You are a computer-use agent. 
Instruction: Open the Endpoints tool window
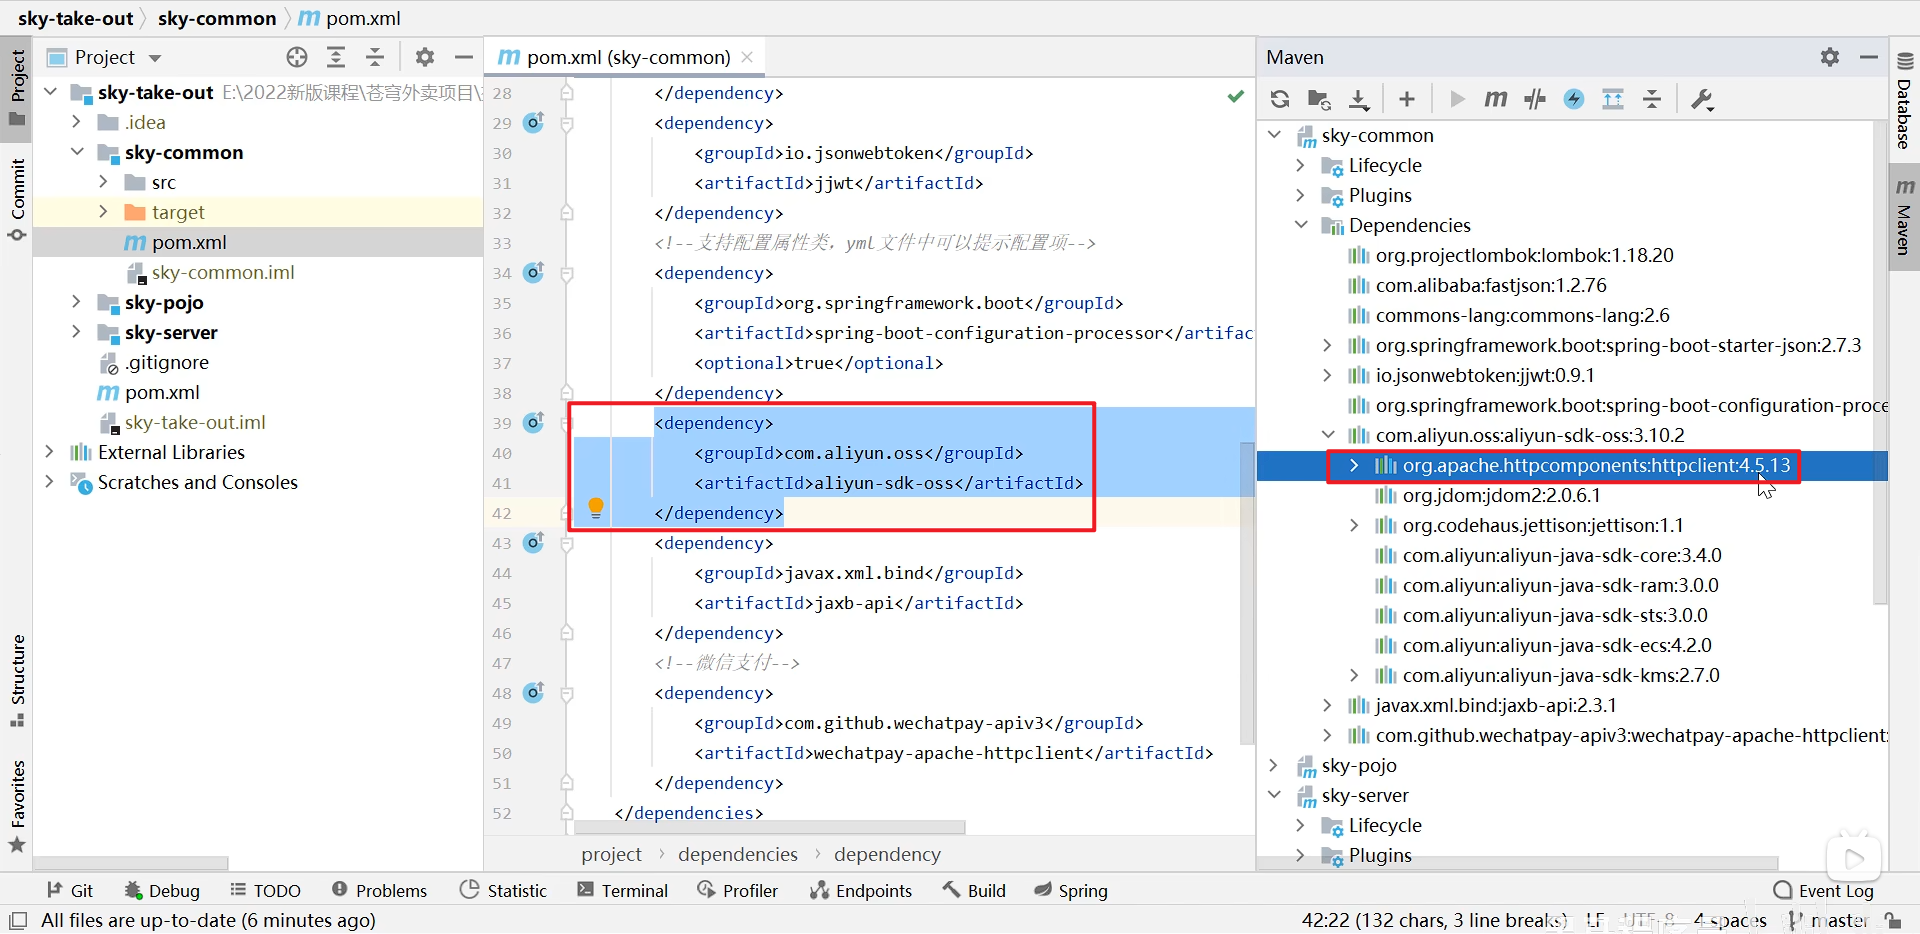(x=862, y=890)
